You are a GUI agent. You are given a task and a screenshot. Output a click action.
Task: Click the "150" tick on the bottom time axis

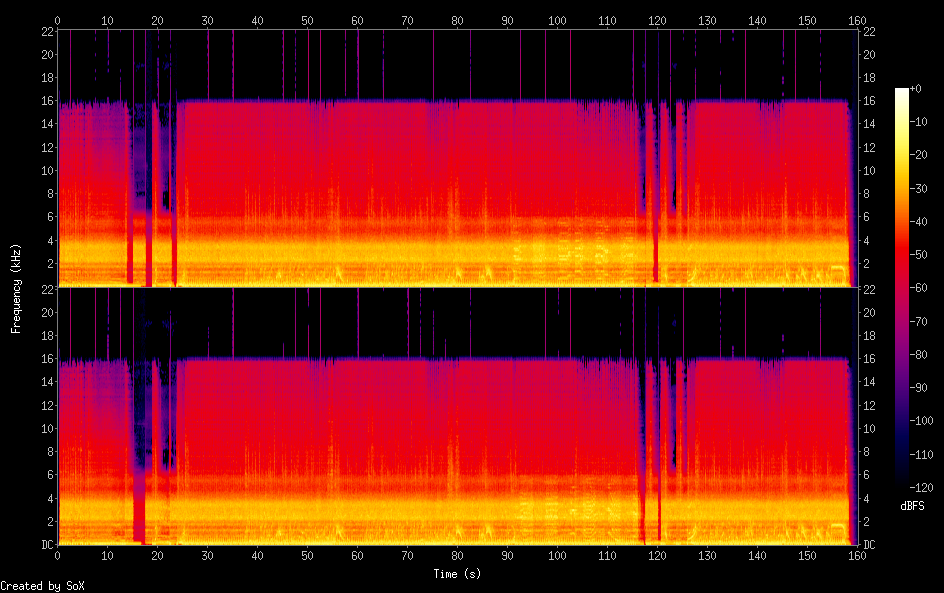click(807, 556)
